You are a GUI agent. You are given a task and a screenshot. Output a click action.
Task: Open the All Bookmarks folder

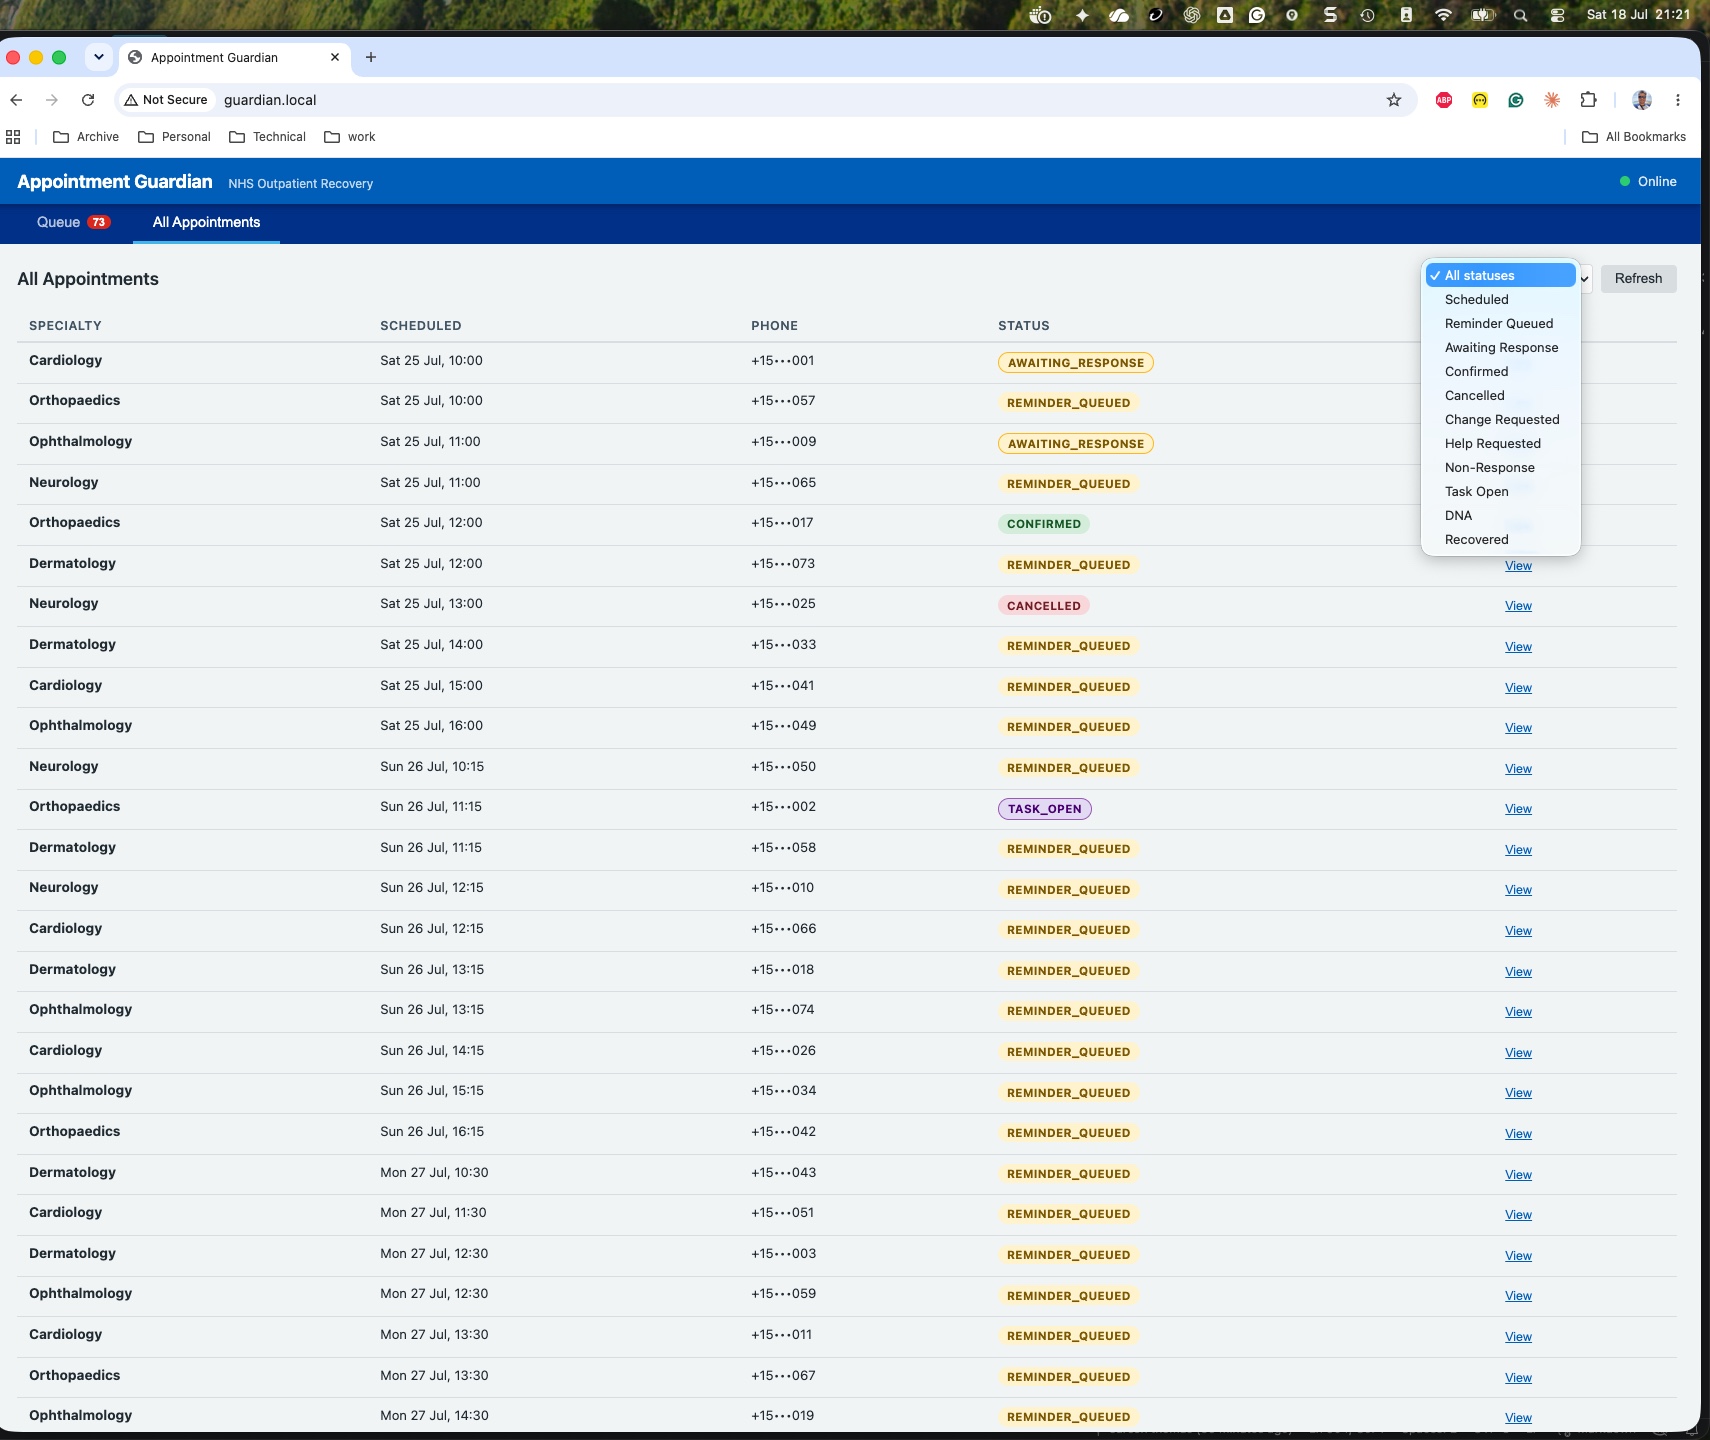(1634, 137)
